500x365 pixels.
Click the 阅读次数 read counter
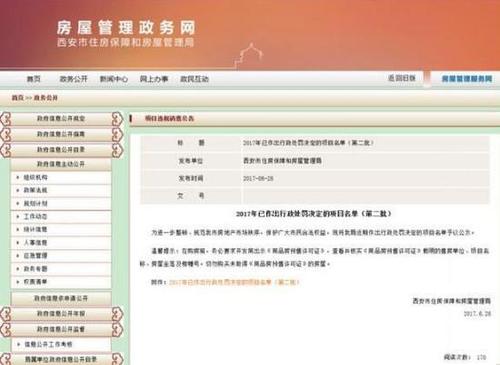[465, 357]
